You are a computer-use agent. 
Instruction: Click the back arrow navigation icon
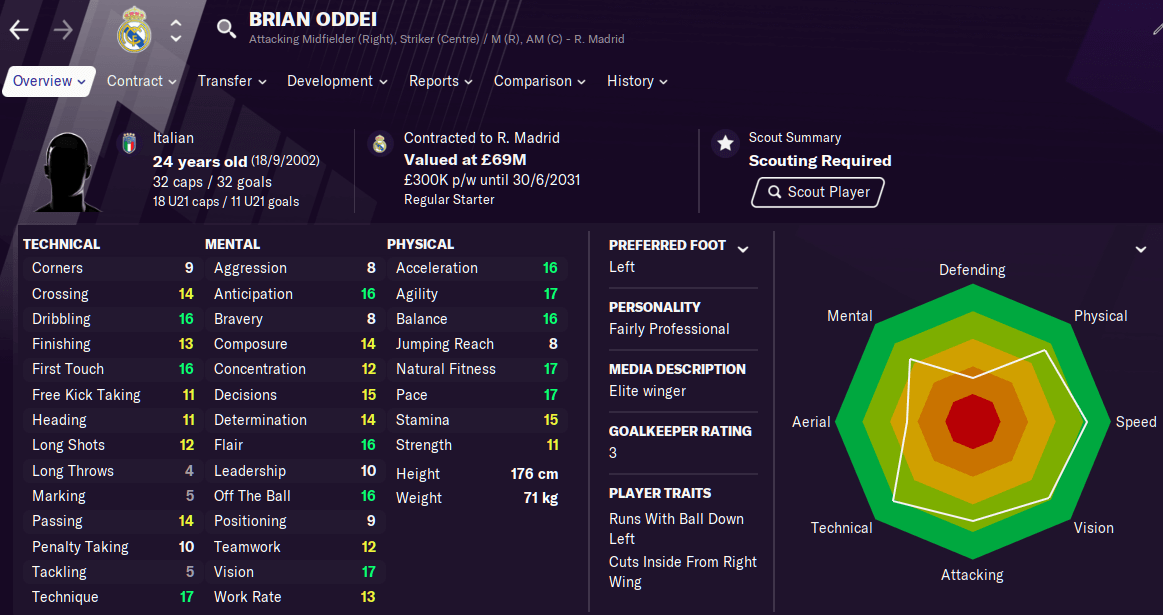(x=19, y=30)
